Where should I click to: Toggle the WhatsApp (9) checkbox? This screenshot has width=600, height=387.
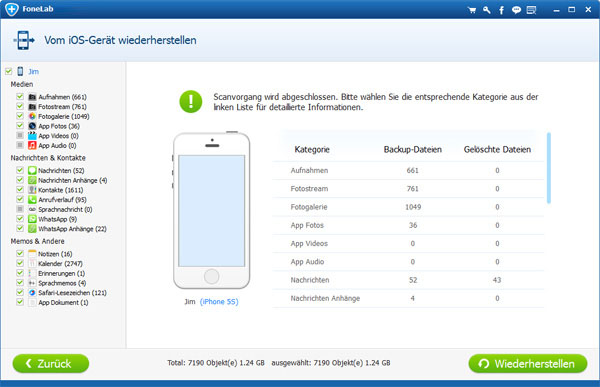(x=20, y=219)
